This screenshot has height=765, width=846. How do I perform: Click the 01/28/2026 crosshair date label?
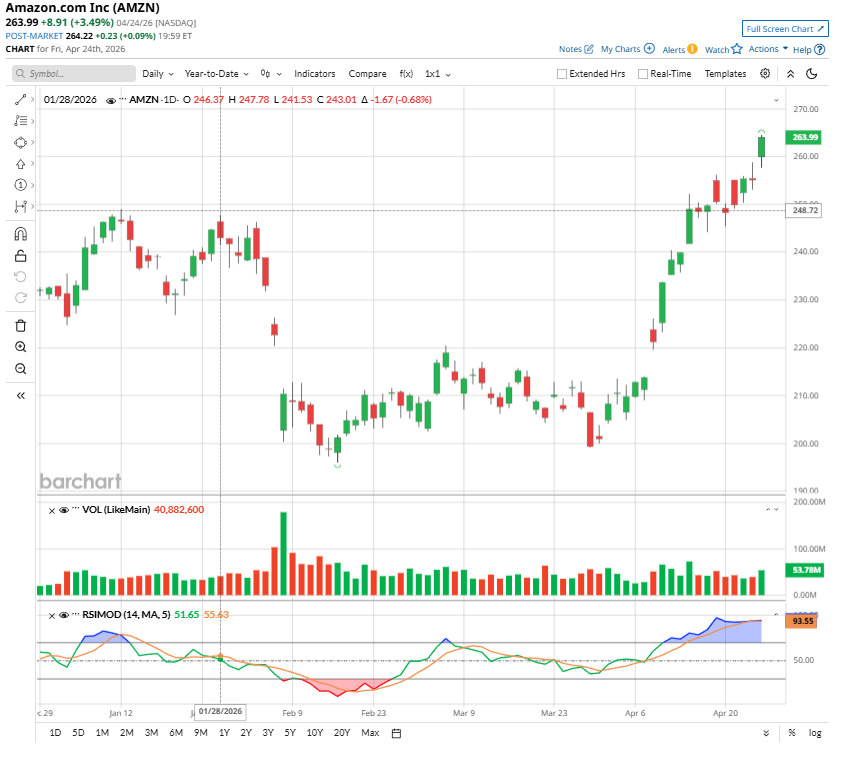click(x=220, y=712)
